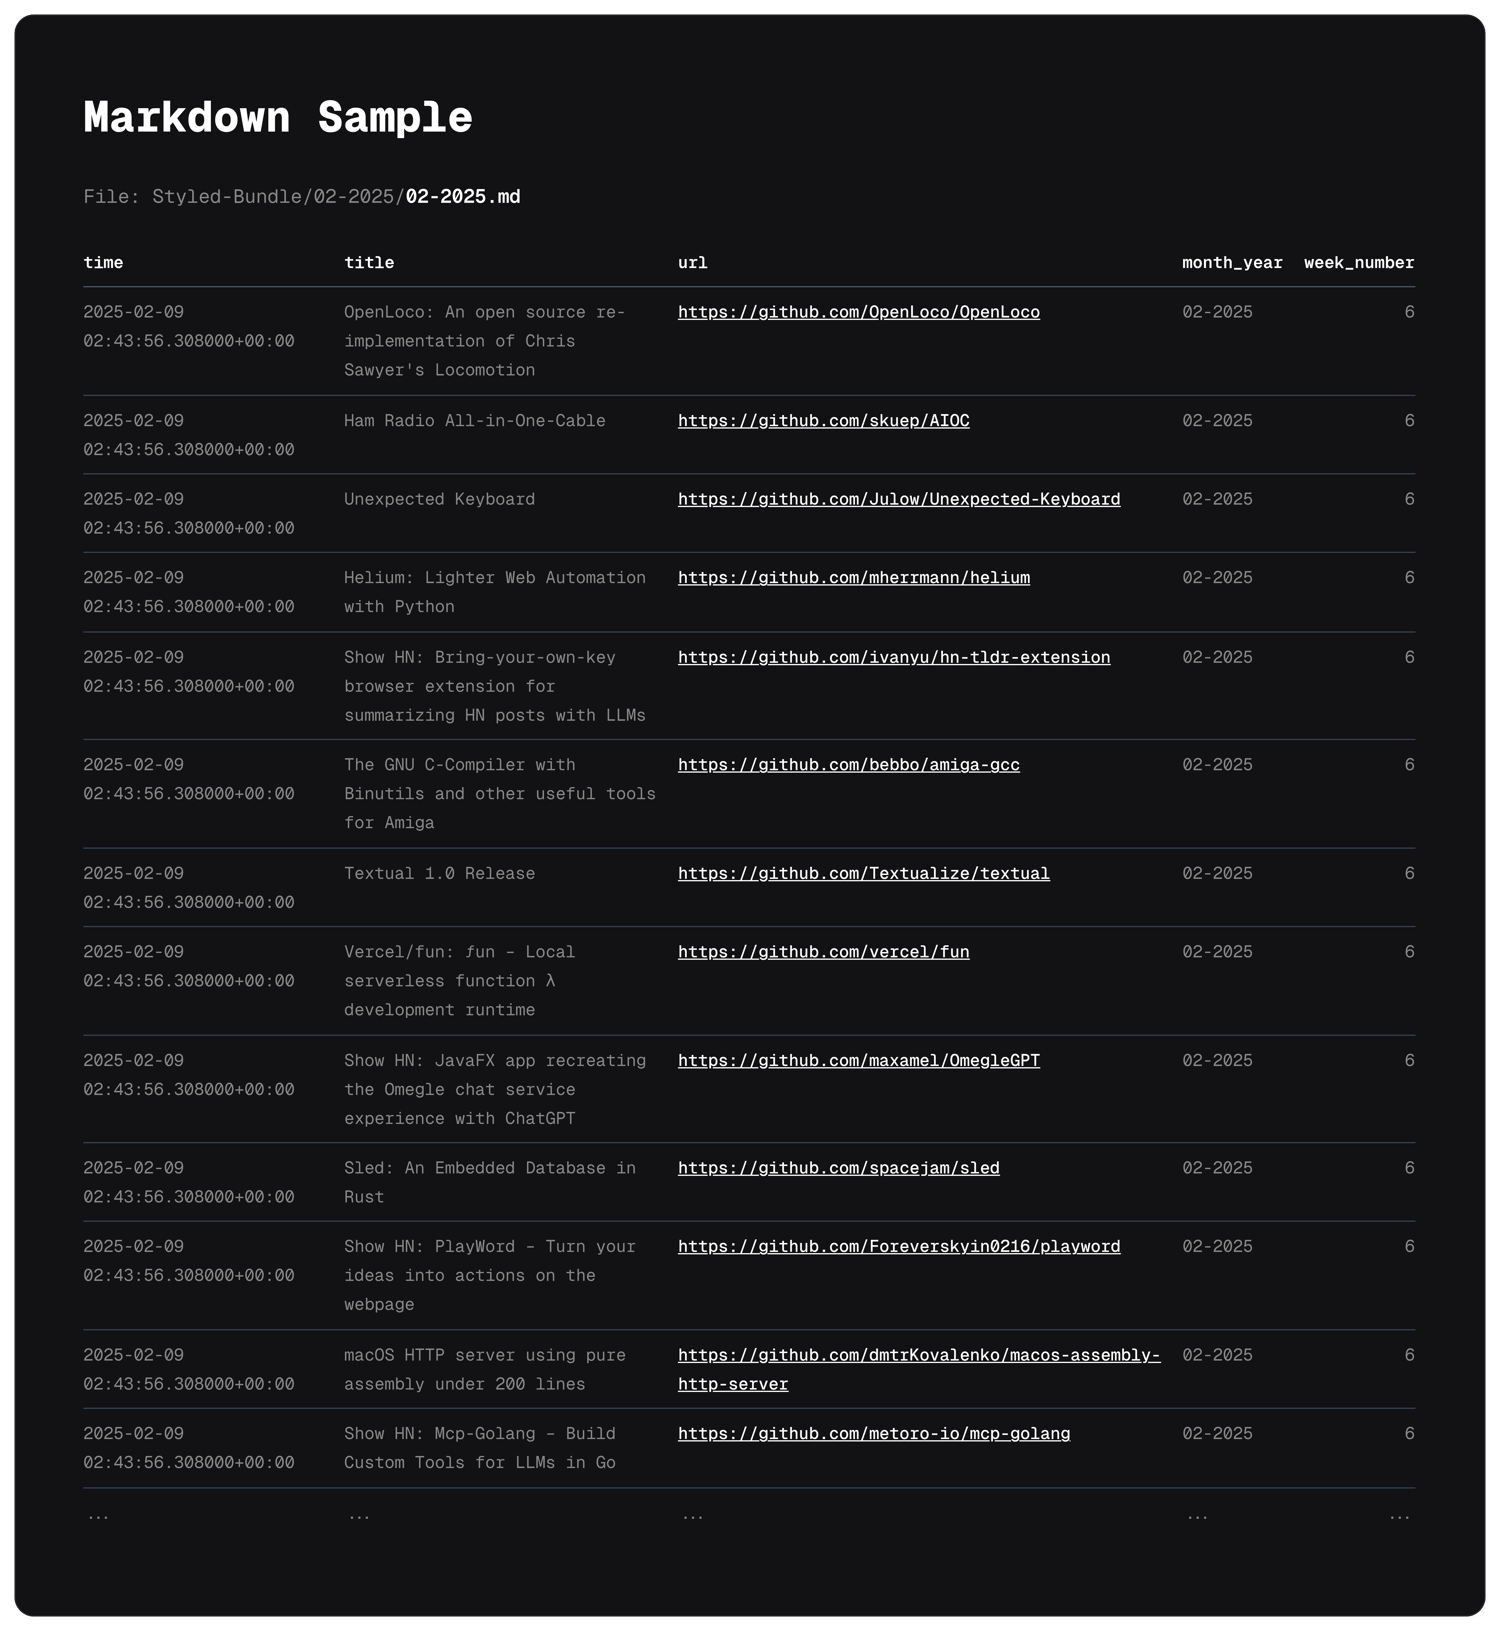Open the skuep/AIOC GitHub link
The width and height of the screenshot is (1500, 1631).
click(823, 421)
